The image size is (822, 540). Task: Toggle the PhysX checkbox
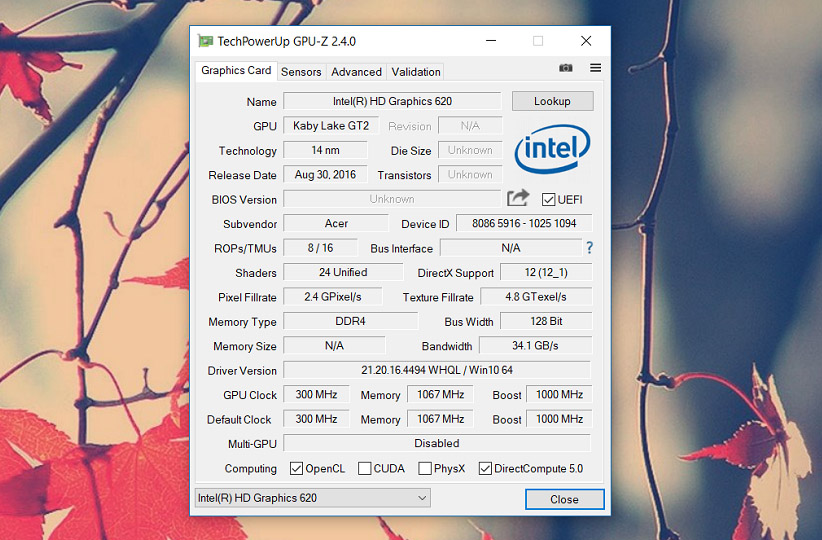coord(425,468)
